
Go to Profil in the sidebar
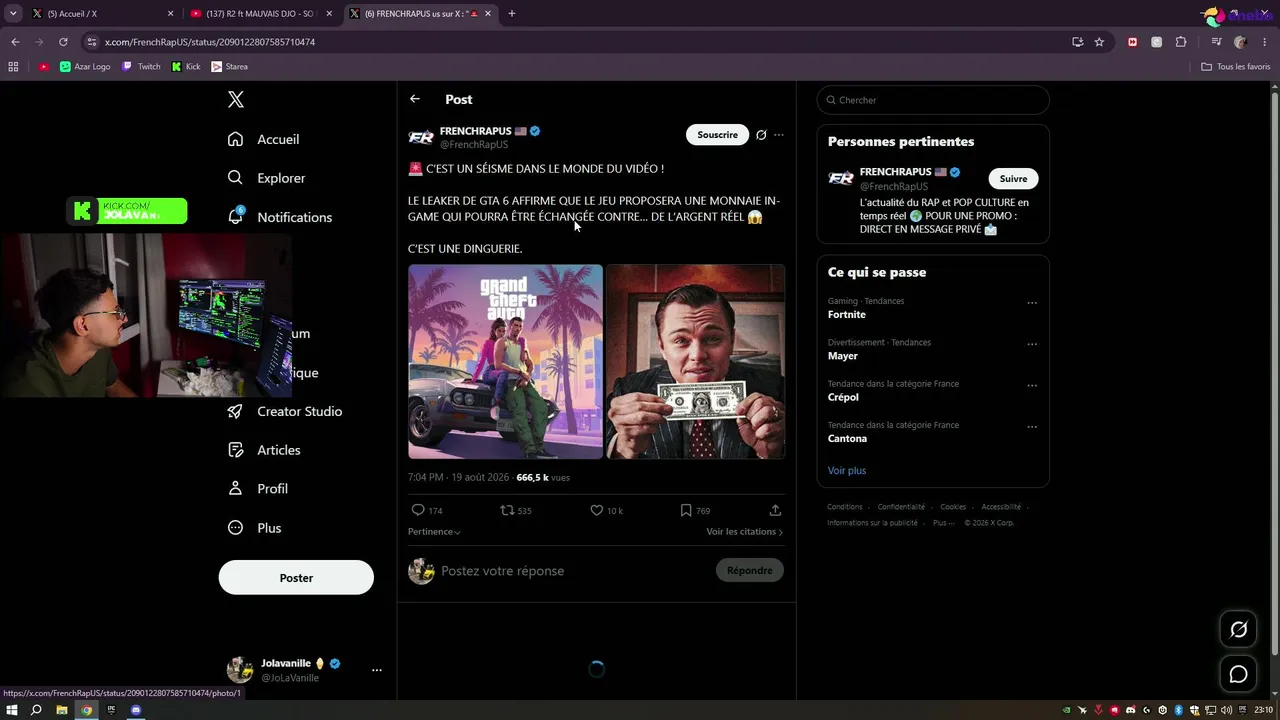(258, 489)
